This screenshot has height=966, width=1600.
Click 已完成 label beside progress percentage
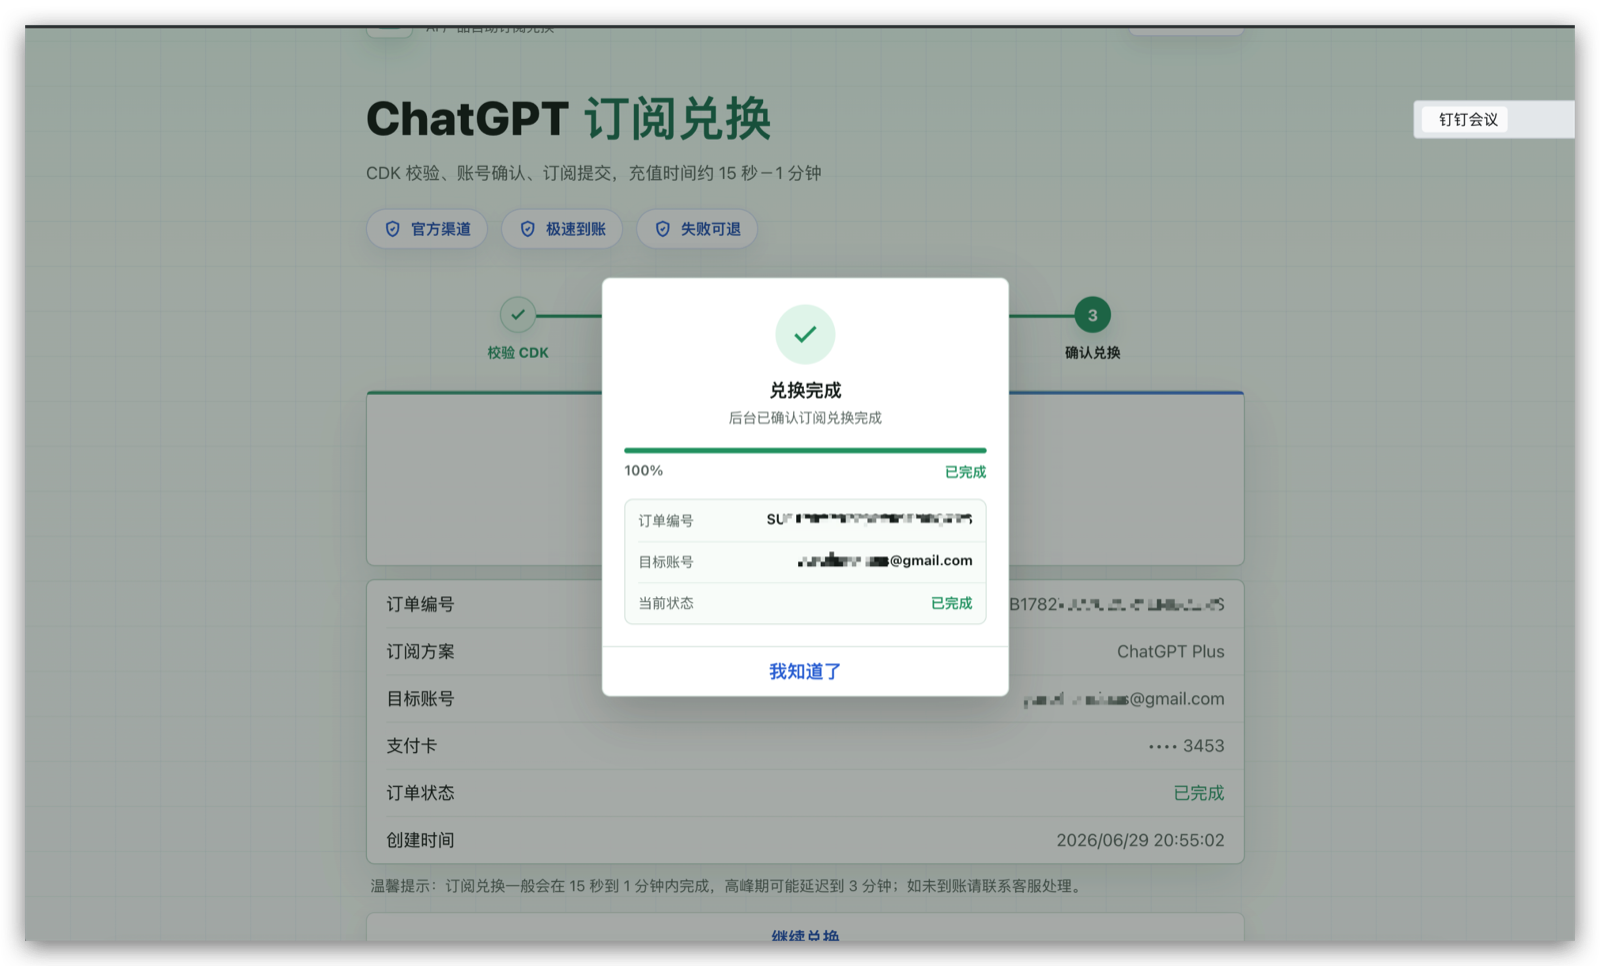pos(965,472)
